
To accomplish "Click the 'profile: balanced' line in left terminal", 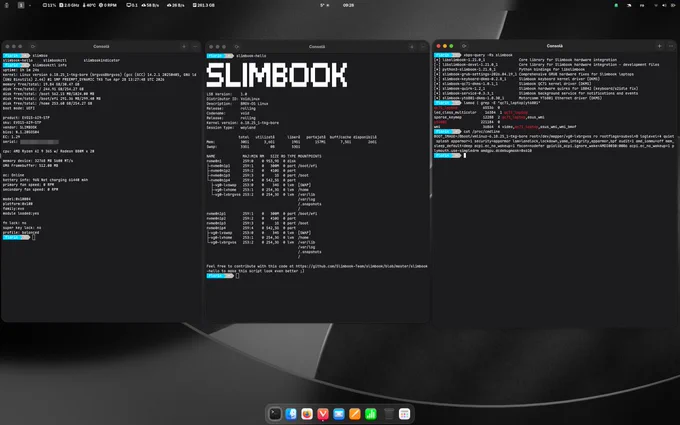I will pos(21,232).
